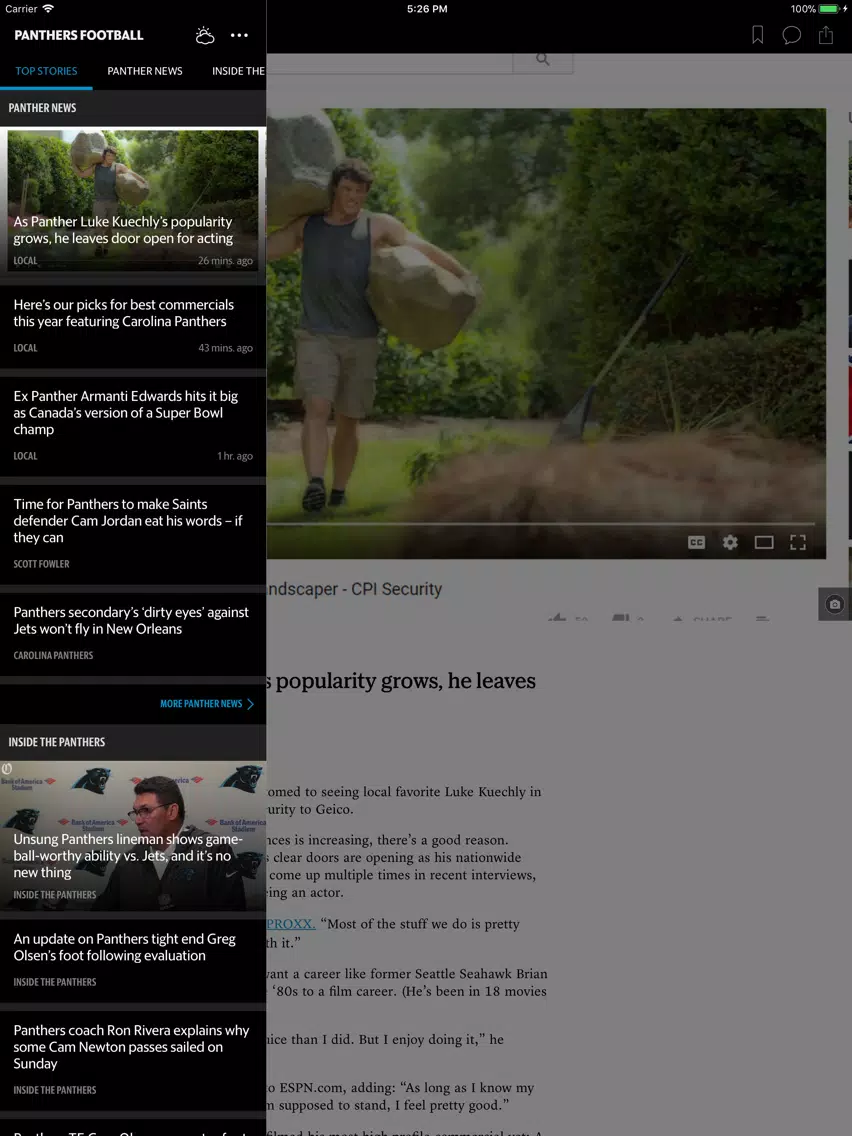Click the 5:26 PM clock
Viewport: 852px width, 1136px height.
click(x=427, y=9)
